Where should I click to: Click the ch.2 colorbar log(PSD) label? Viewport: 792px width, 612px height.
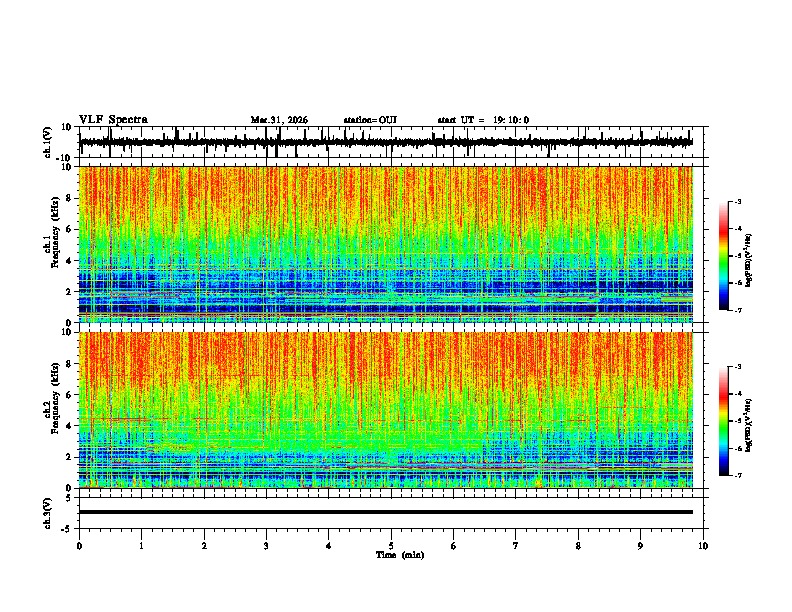(748, 425)
